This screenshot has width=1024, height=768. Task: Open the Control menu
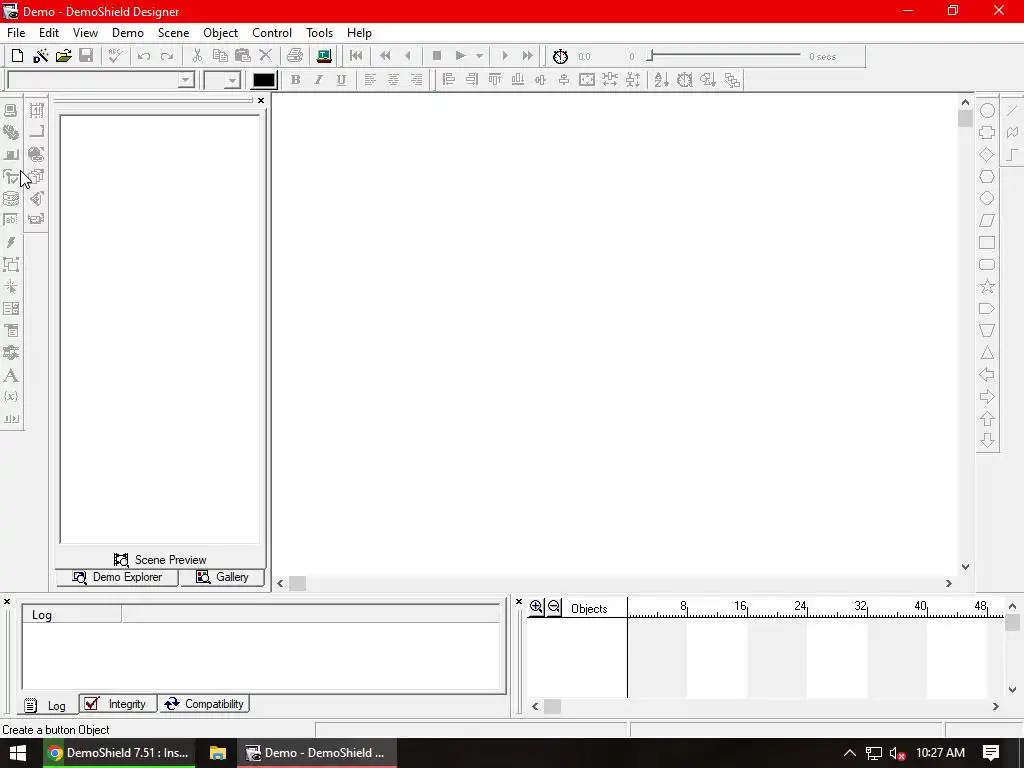tap(272, 33)
